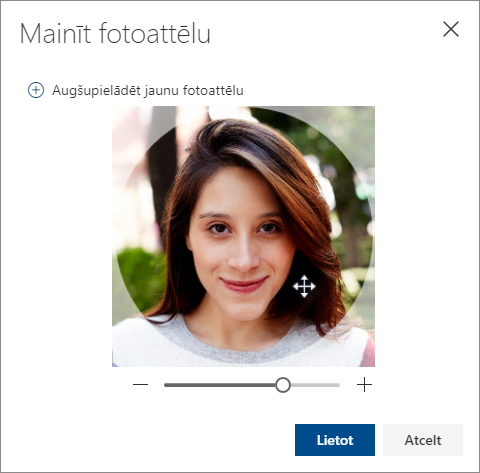Click the Atcelt button
This screenshot has width=480, height=473.
click(423, 440)
